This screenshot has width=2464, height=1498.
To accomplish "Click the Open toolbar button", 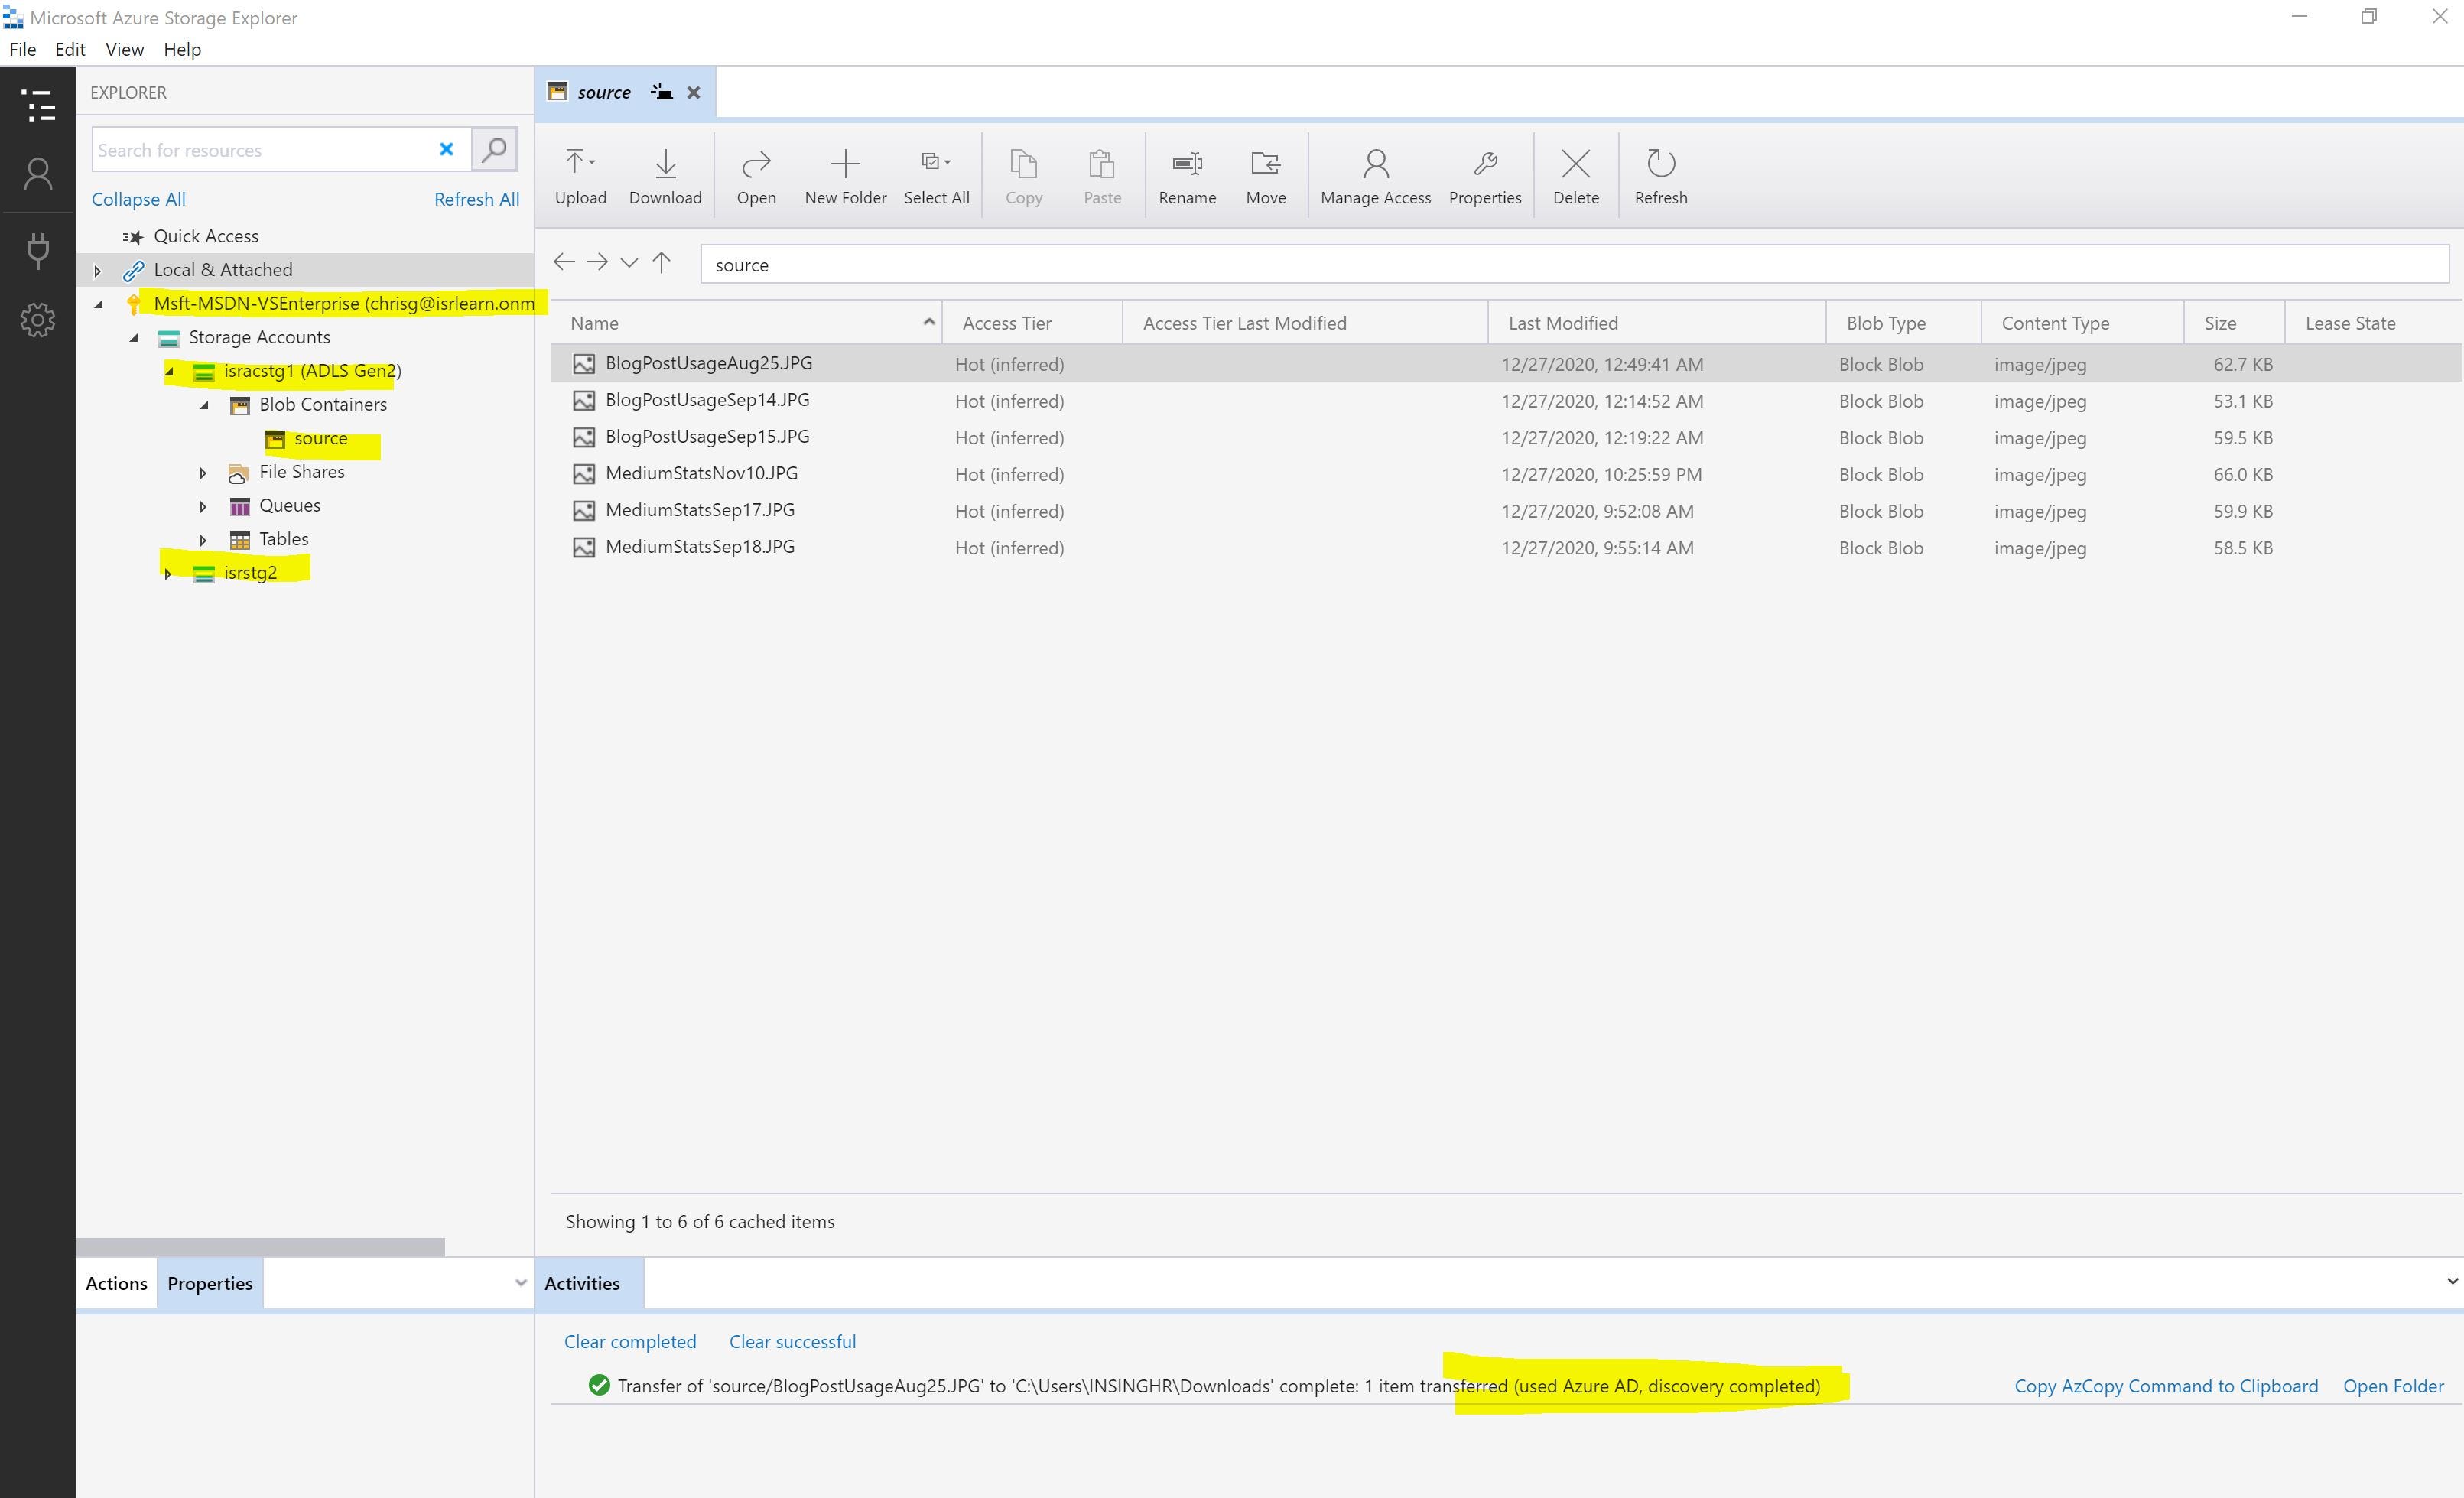I will pos(756,177).
